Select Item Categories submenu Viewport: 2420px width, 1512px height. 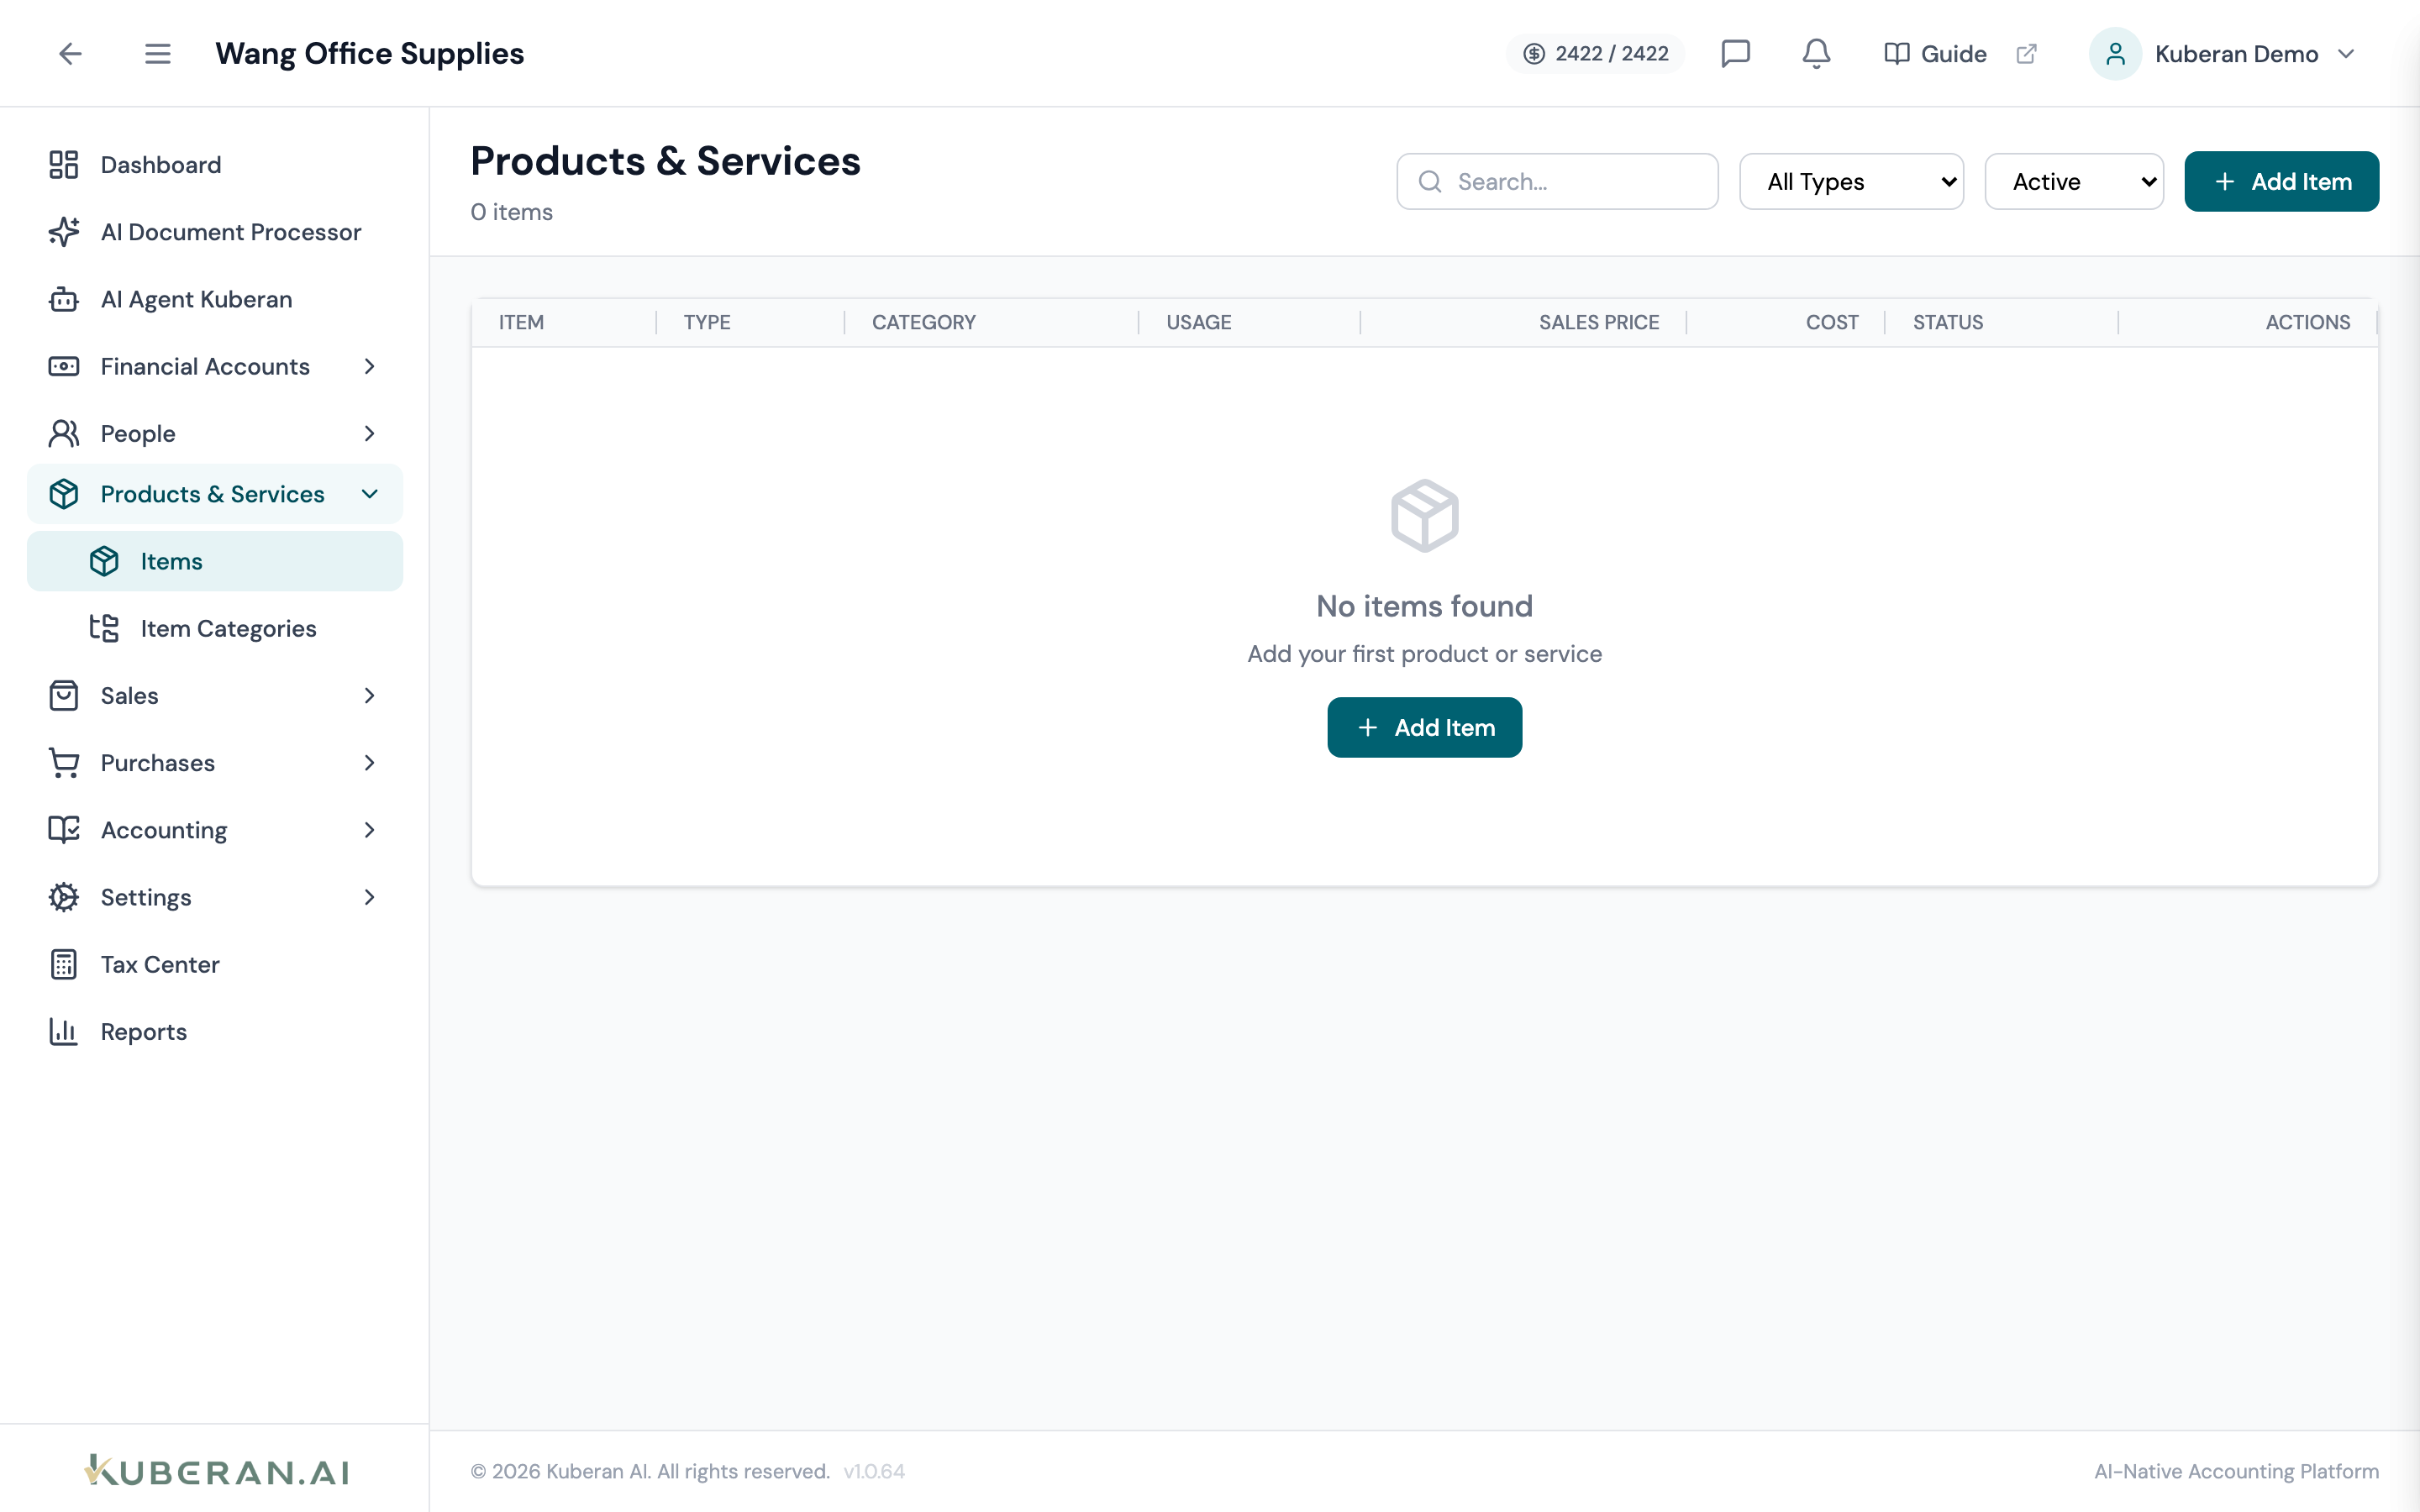pos(215,628)
